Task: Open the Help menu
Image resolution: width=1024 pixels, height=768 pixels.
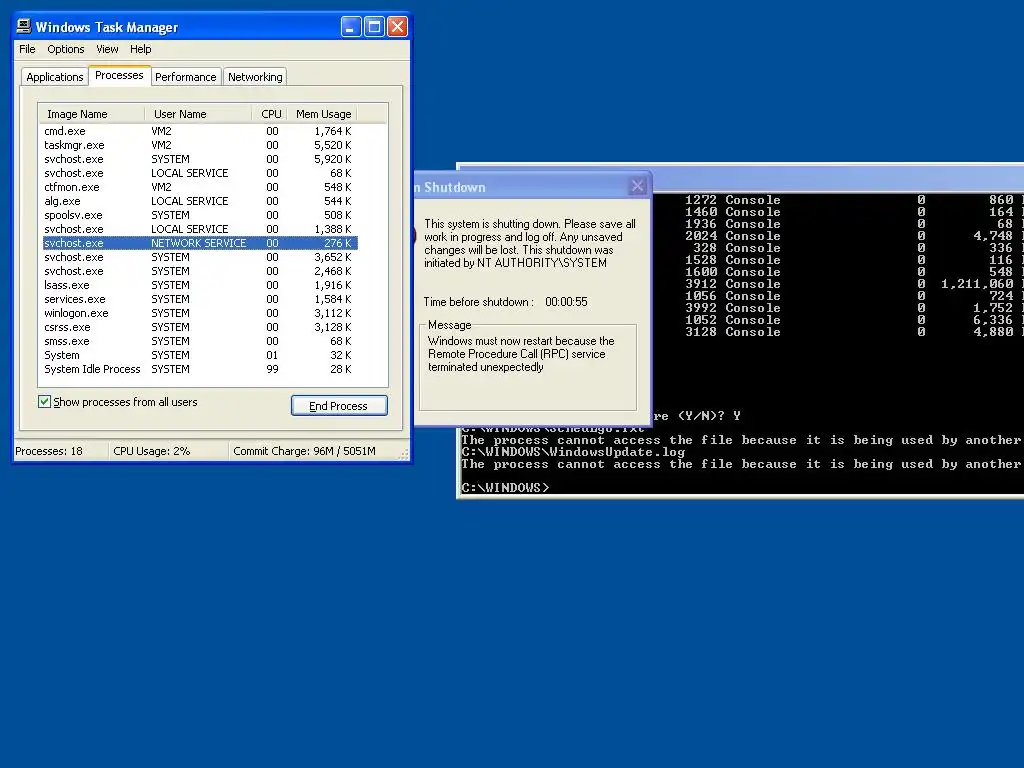Action: [140, 49]
